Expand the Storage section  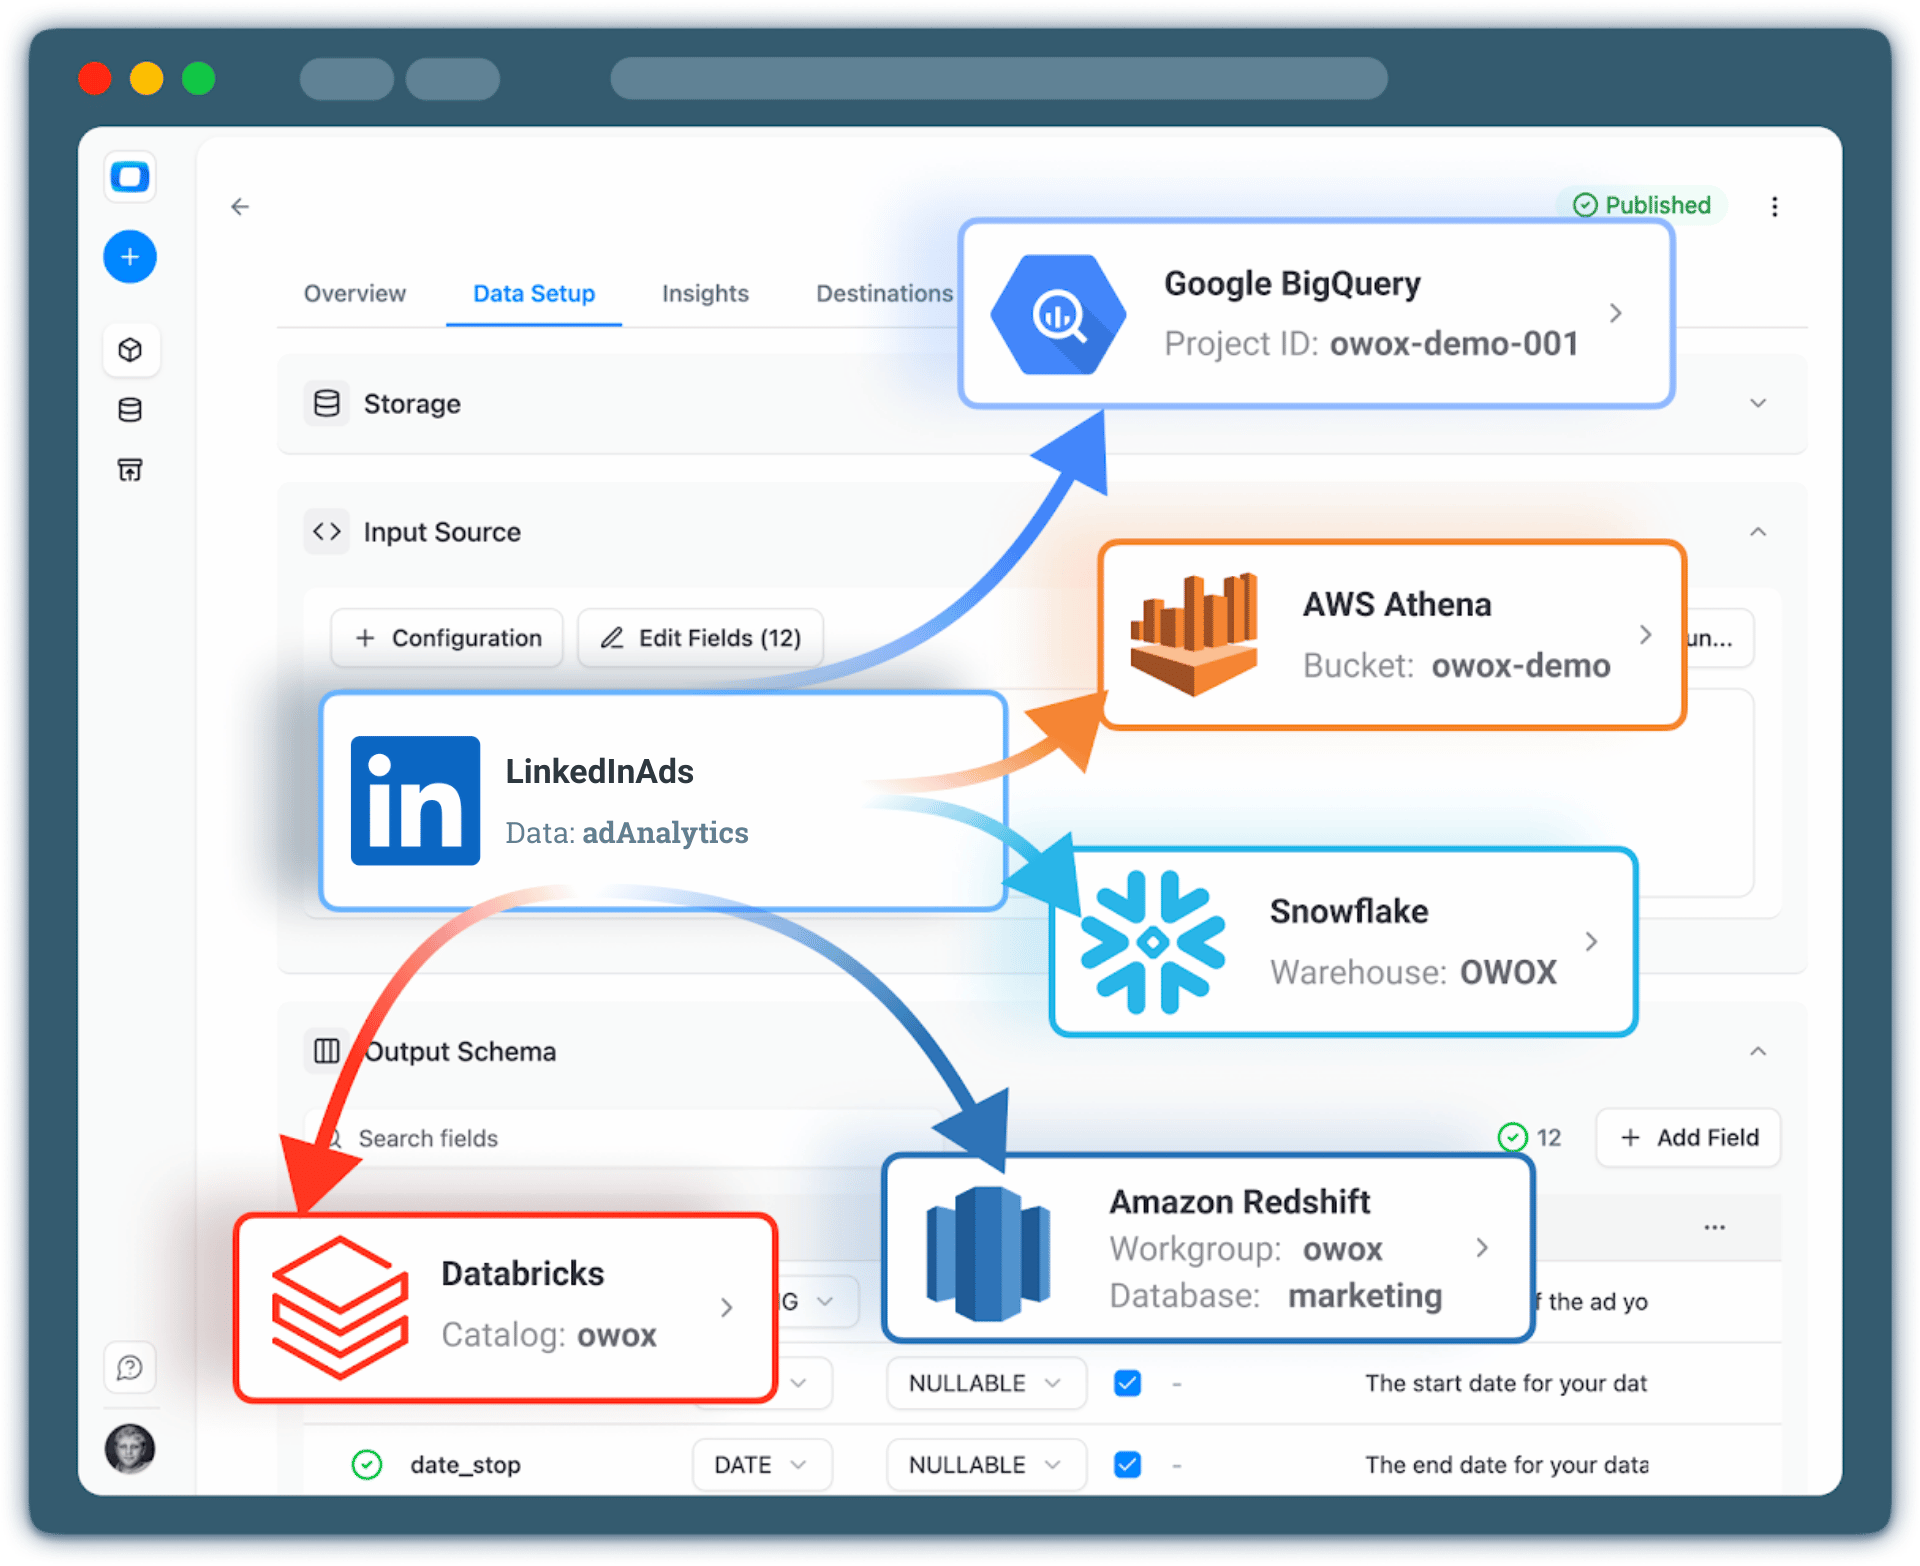click(x=1758, y=403)
